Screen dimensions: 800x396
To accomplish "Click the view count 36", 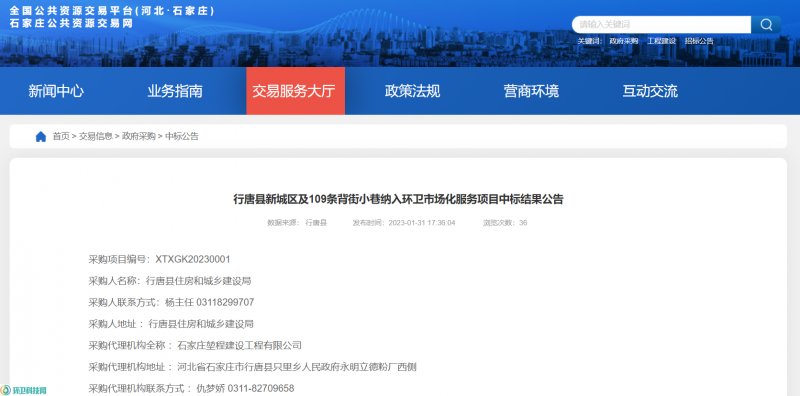I will click(x=523, y=223).
